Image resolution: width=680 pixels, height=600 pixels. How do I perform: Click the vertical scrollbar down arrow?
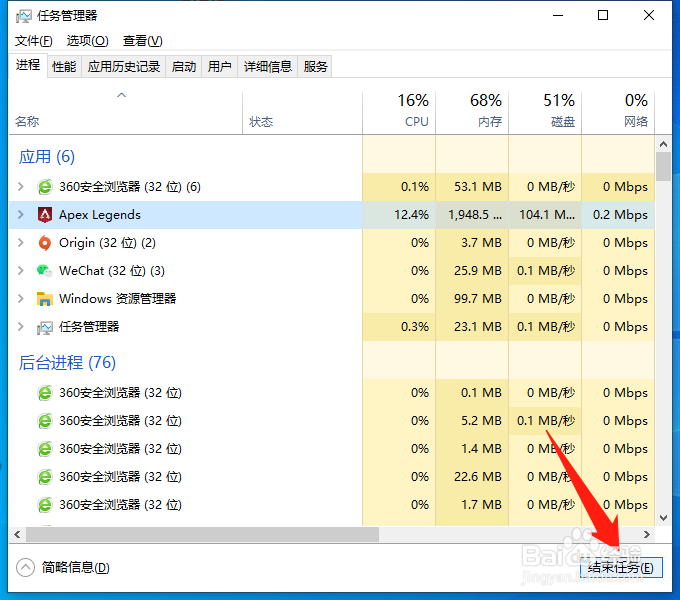tap(663, 518)
